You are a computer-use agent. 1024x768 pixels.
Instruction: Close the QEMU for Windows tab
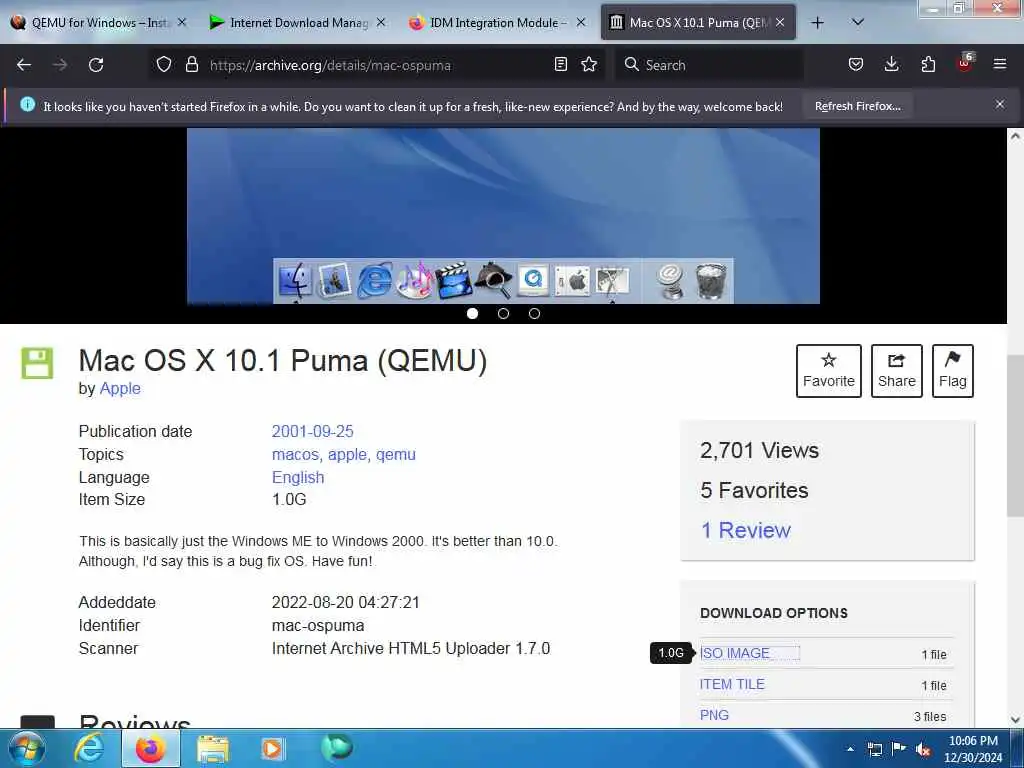182,22
